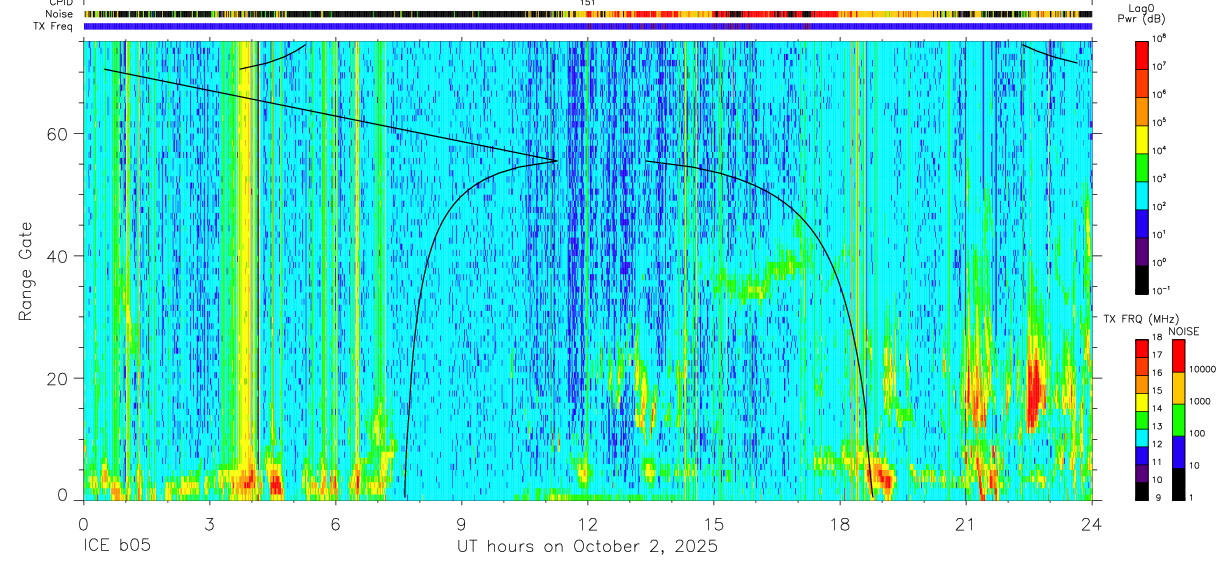The image size is (1228, 567).
Task: Click the '24' tick on UT hours axis
Action: (1092, 523)
